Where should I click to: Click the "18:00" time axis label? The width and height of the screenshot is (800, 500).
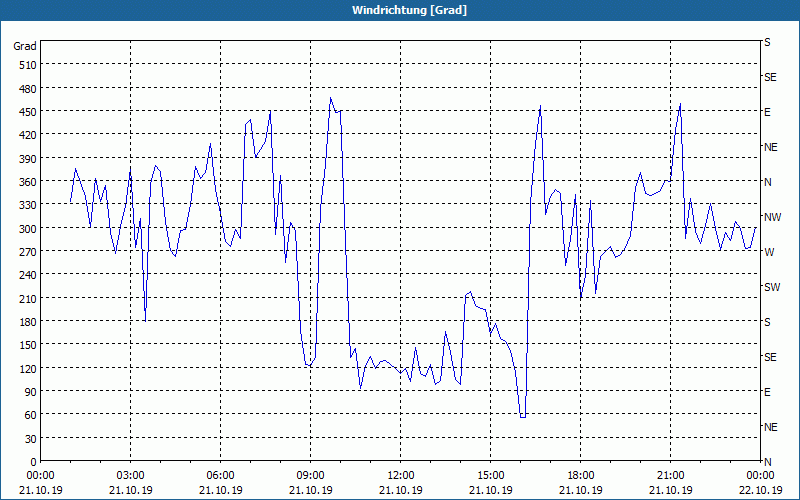coord(581,476)
